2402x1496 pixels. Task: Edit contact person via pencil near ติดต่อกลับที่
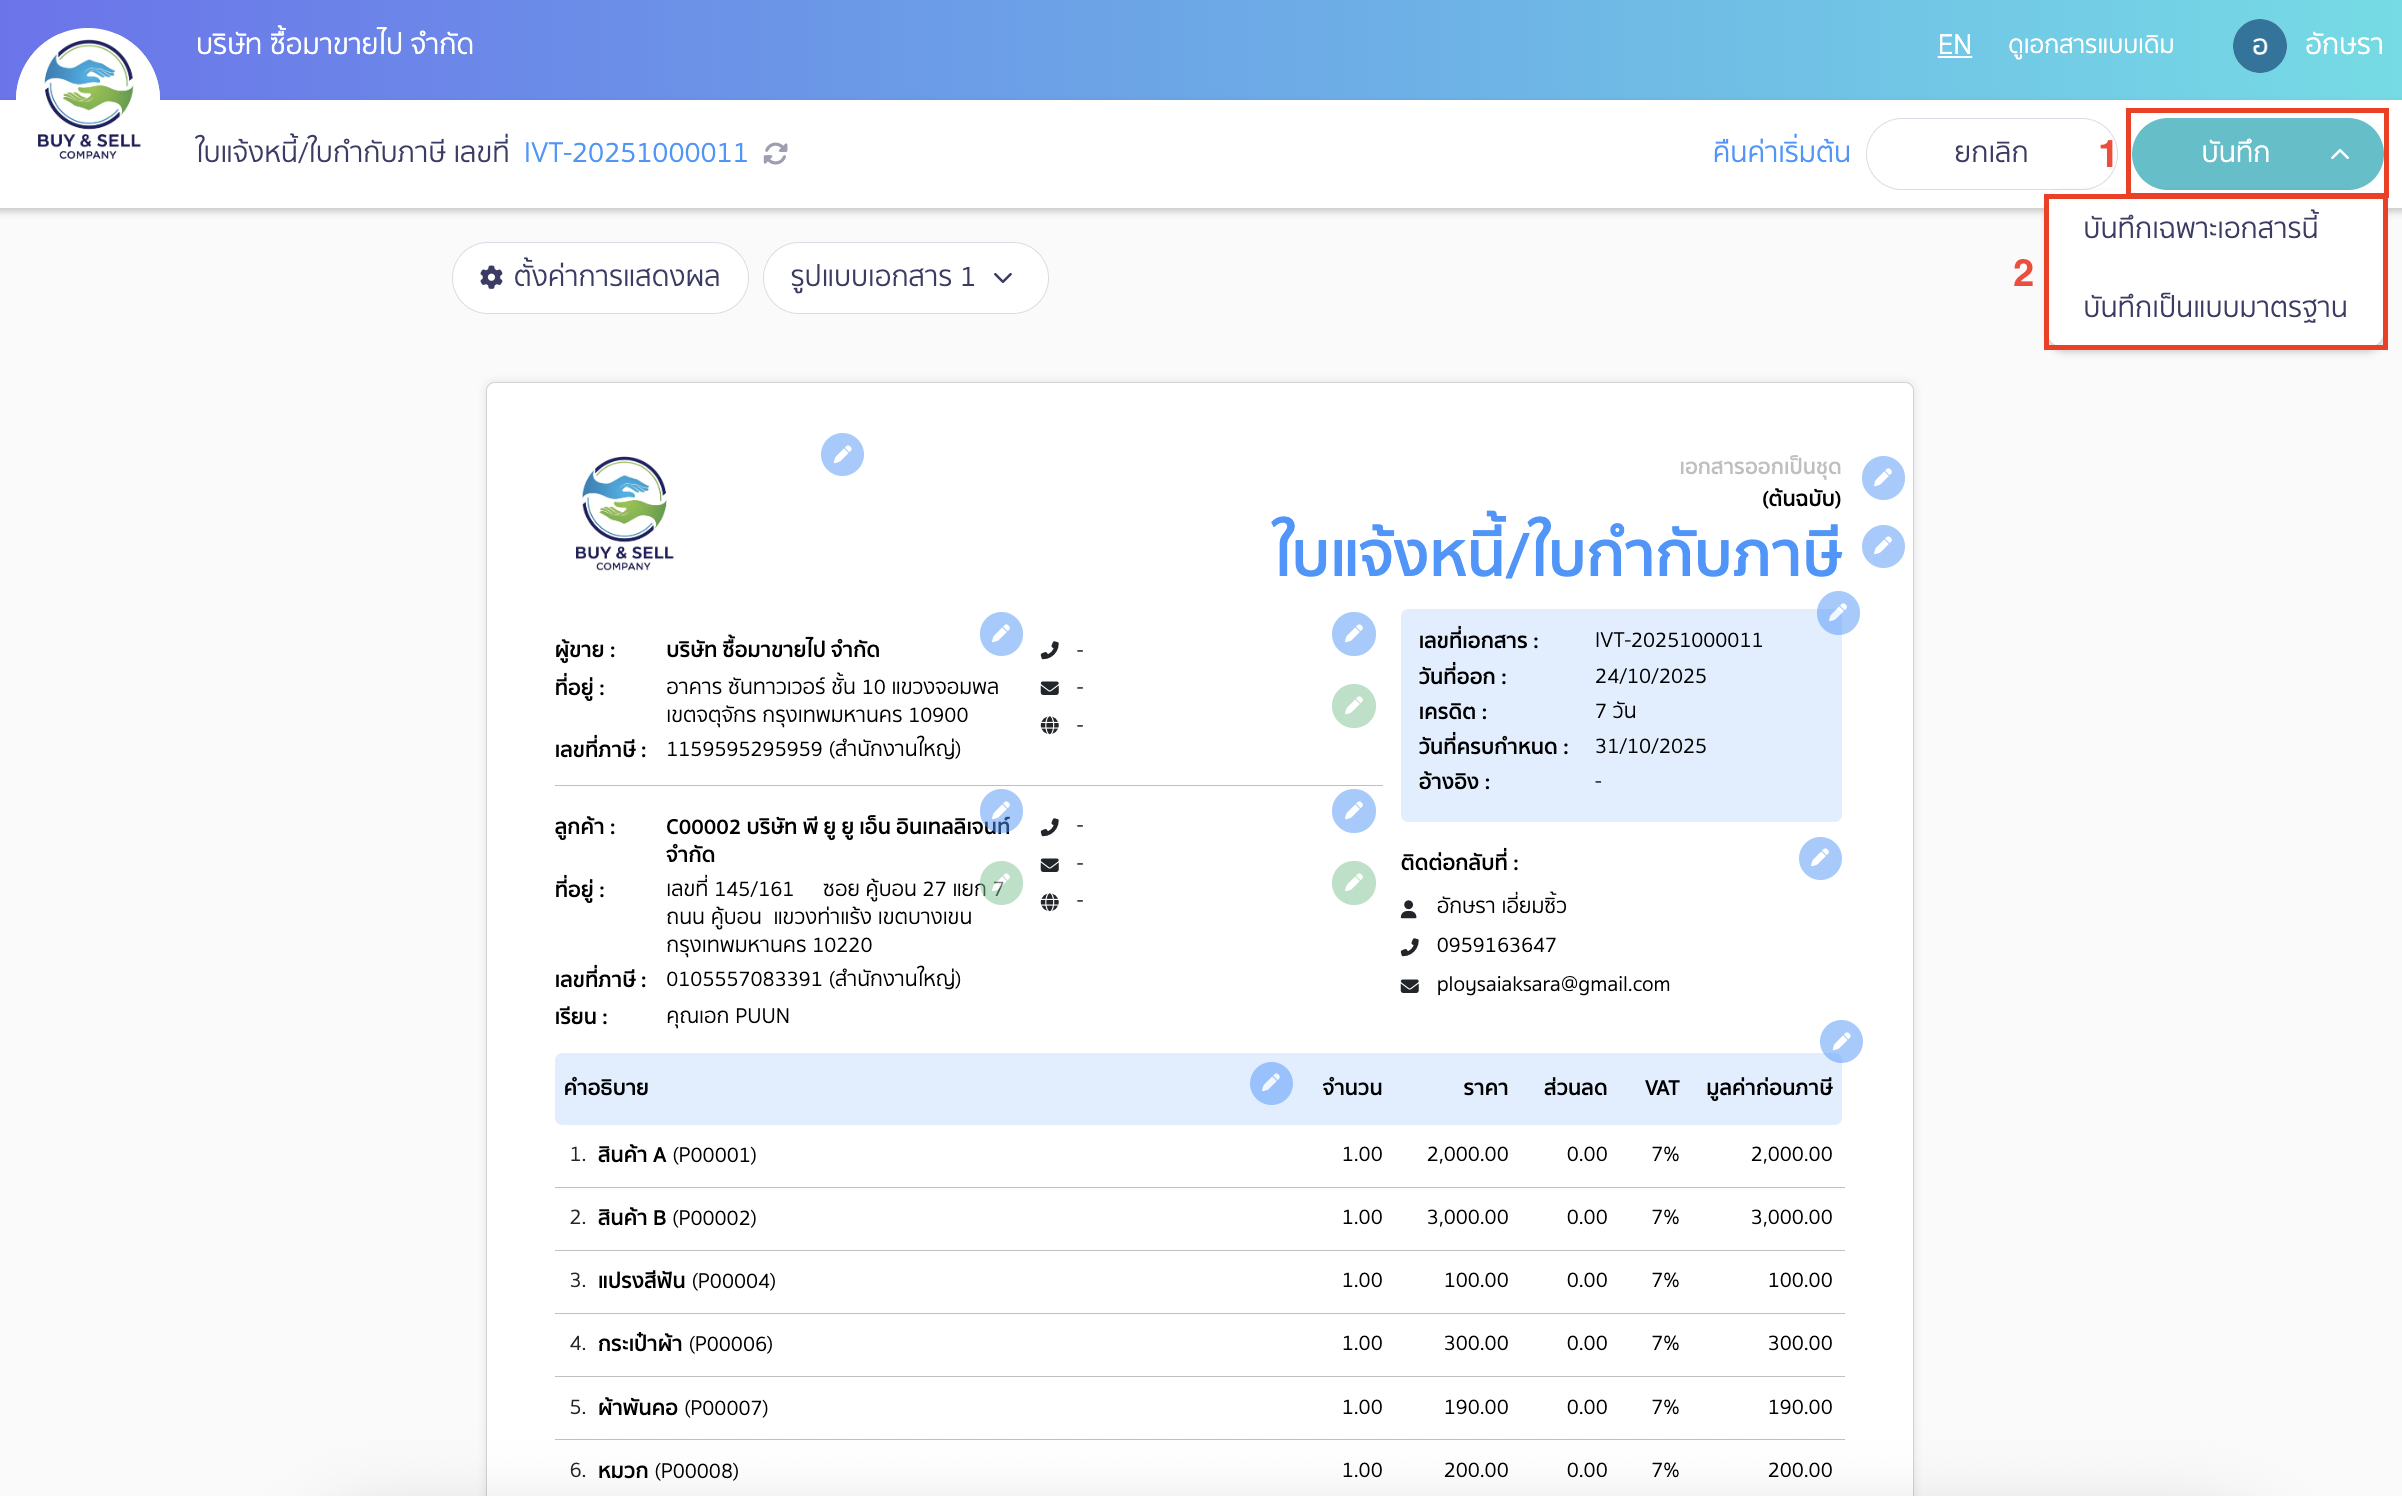coord(1820,858)
